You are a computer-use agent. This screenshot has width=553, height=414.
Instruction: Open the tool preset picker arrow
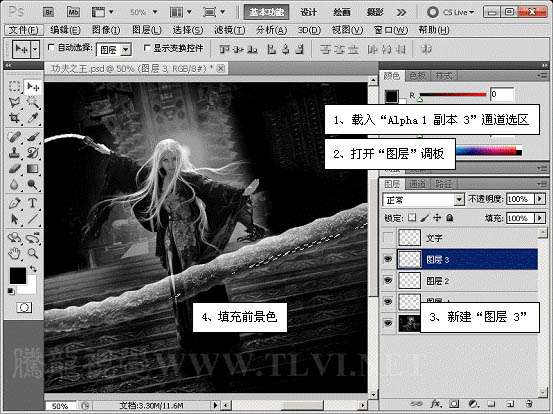coord(35,49)
